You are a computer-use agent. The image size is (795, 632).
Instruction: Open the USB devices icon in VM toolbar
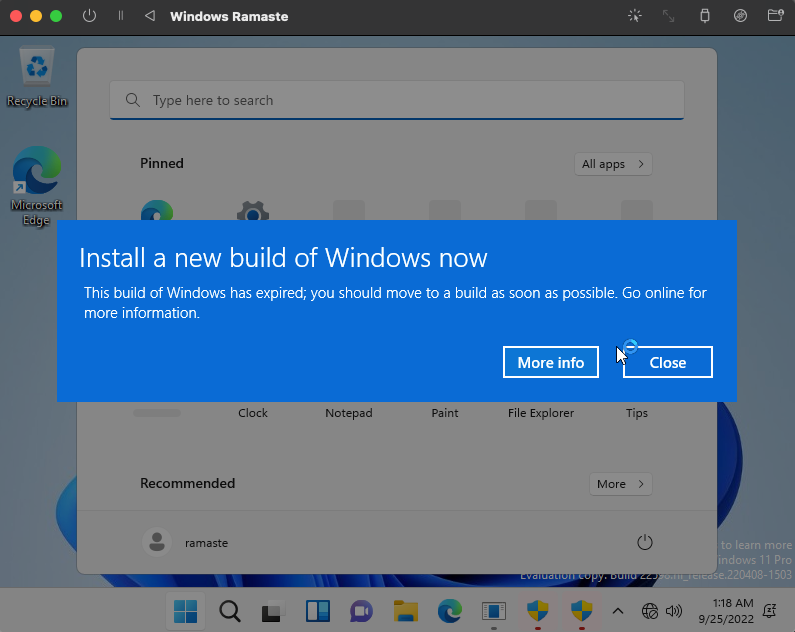coord(705,16)
